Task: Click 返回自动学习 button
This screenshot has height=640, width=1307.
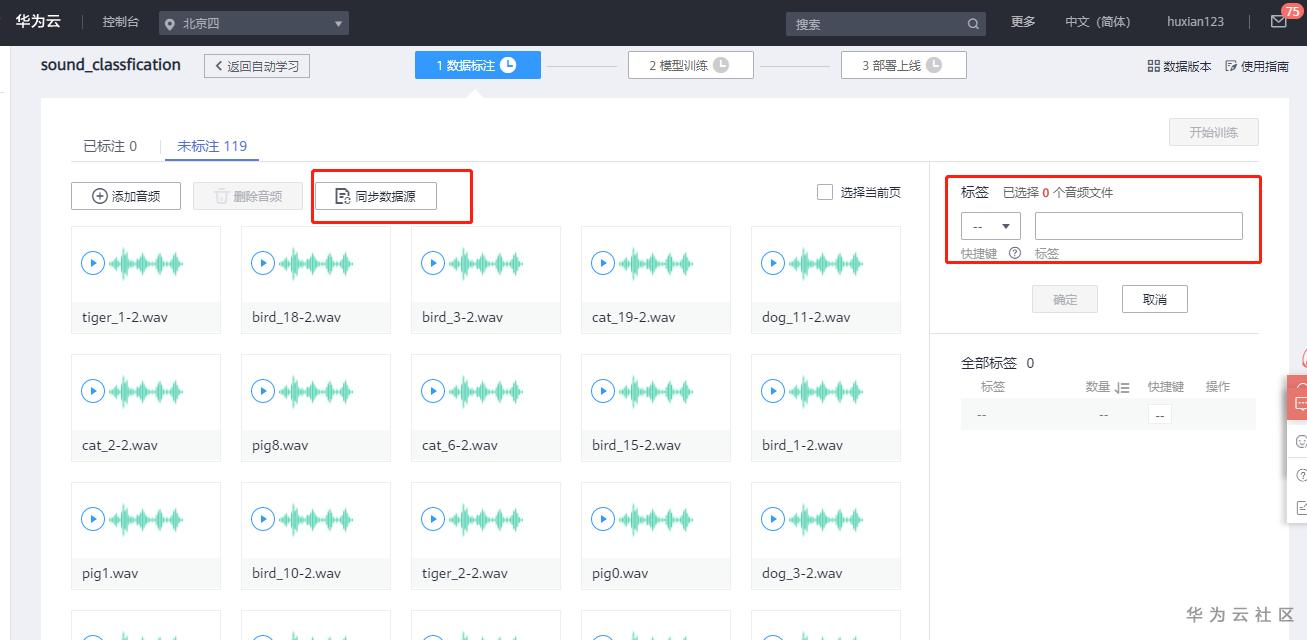Action: point(257,66)
